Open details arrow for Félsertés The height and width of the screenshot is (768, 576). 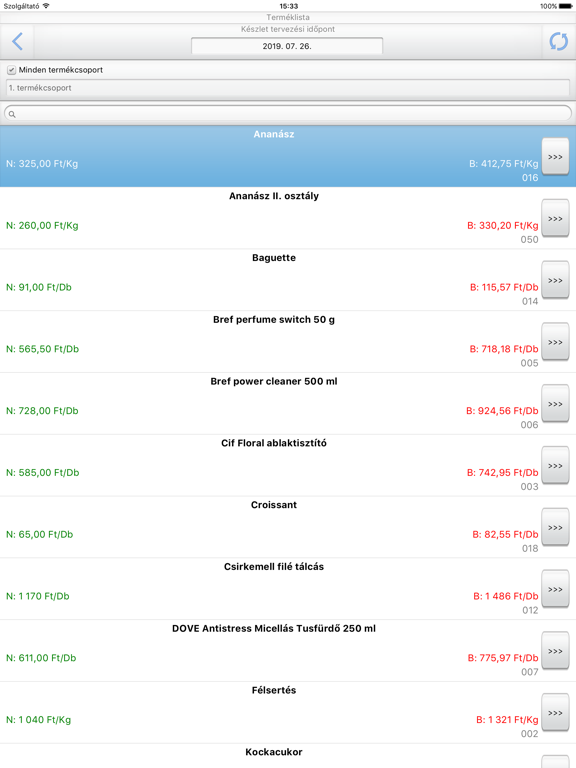pyautogui.click(x=555, y=713)
